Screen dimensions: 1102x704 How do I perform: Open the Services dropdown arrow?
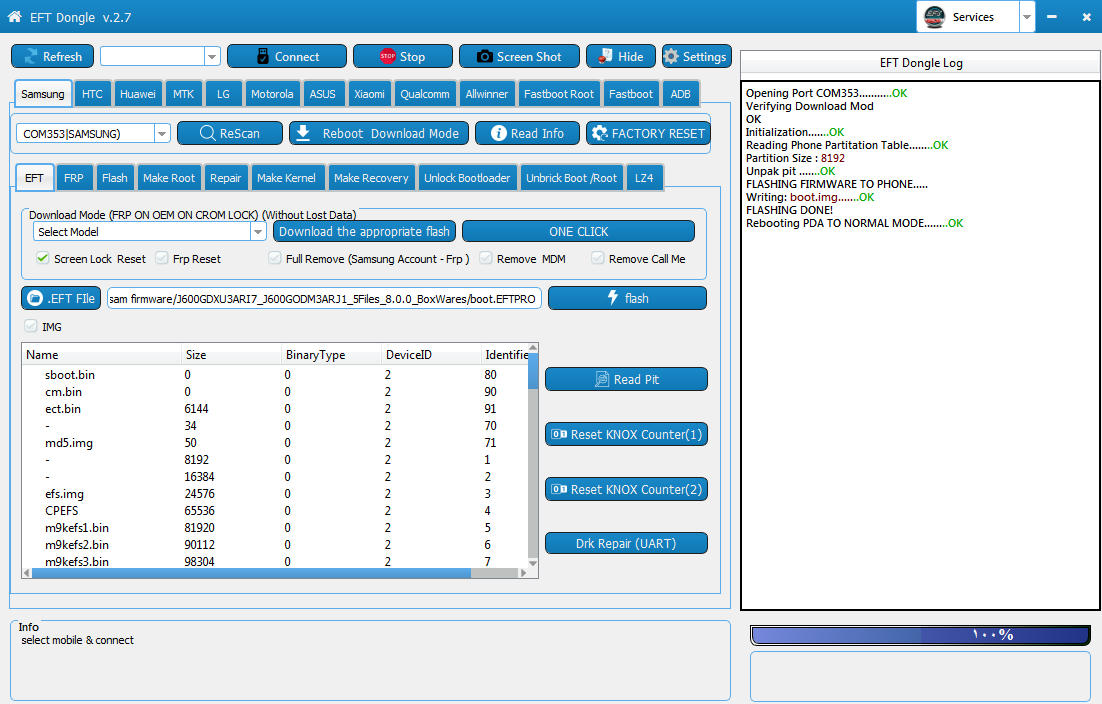[1027, 17]
